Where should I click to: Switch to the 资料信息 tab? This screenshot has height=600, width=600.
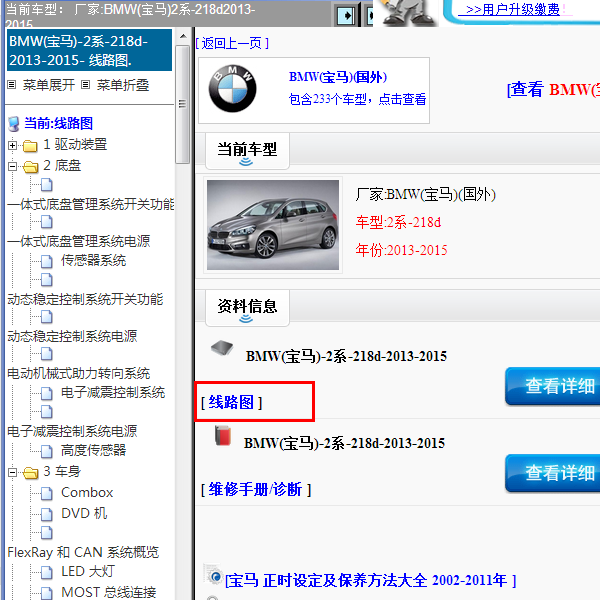point(247,308)
